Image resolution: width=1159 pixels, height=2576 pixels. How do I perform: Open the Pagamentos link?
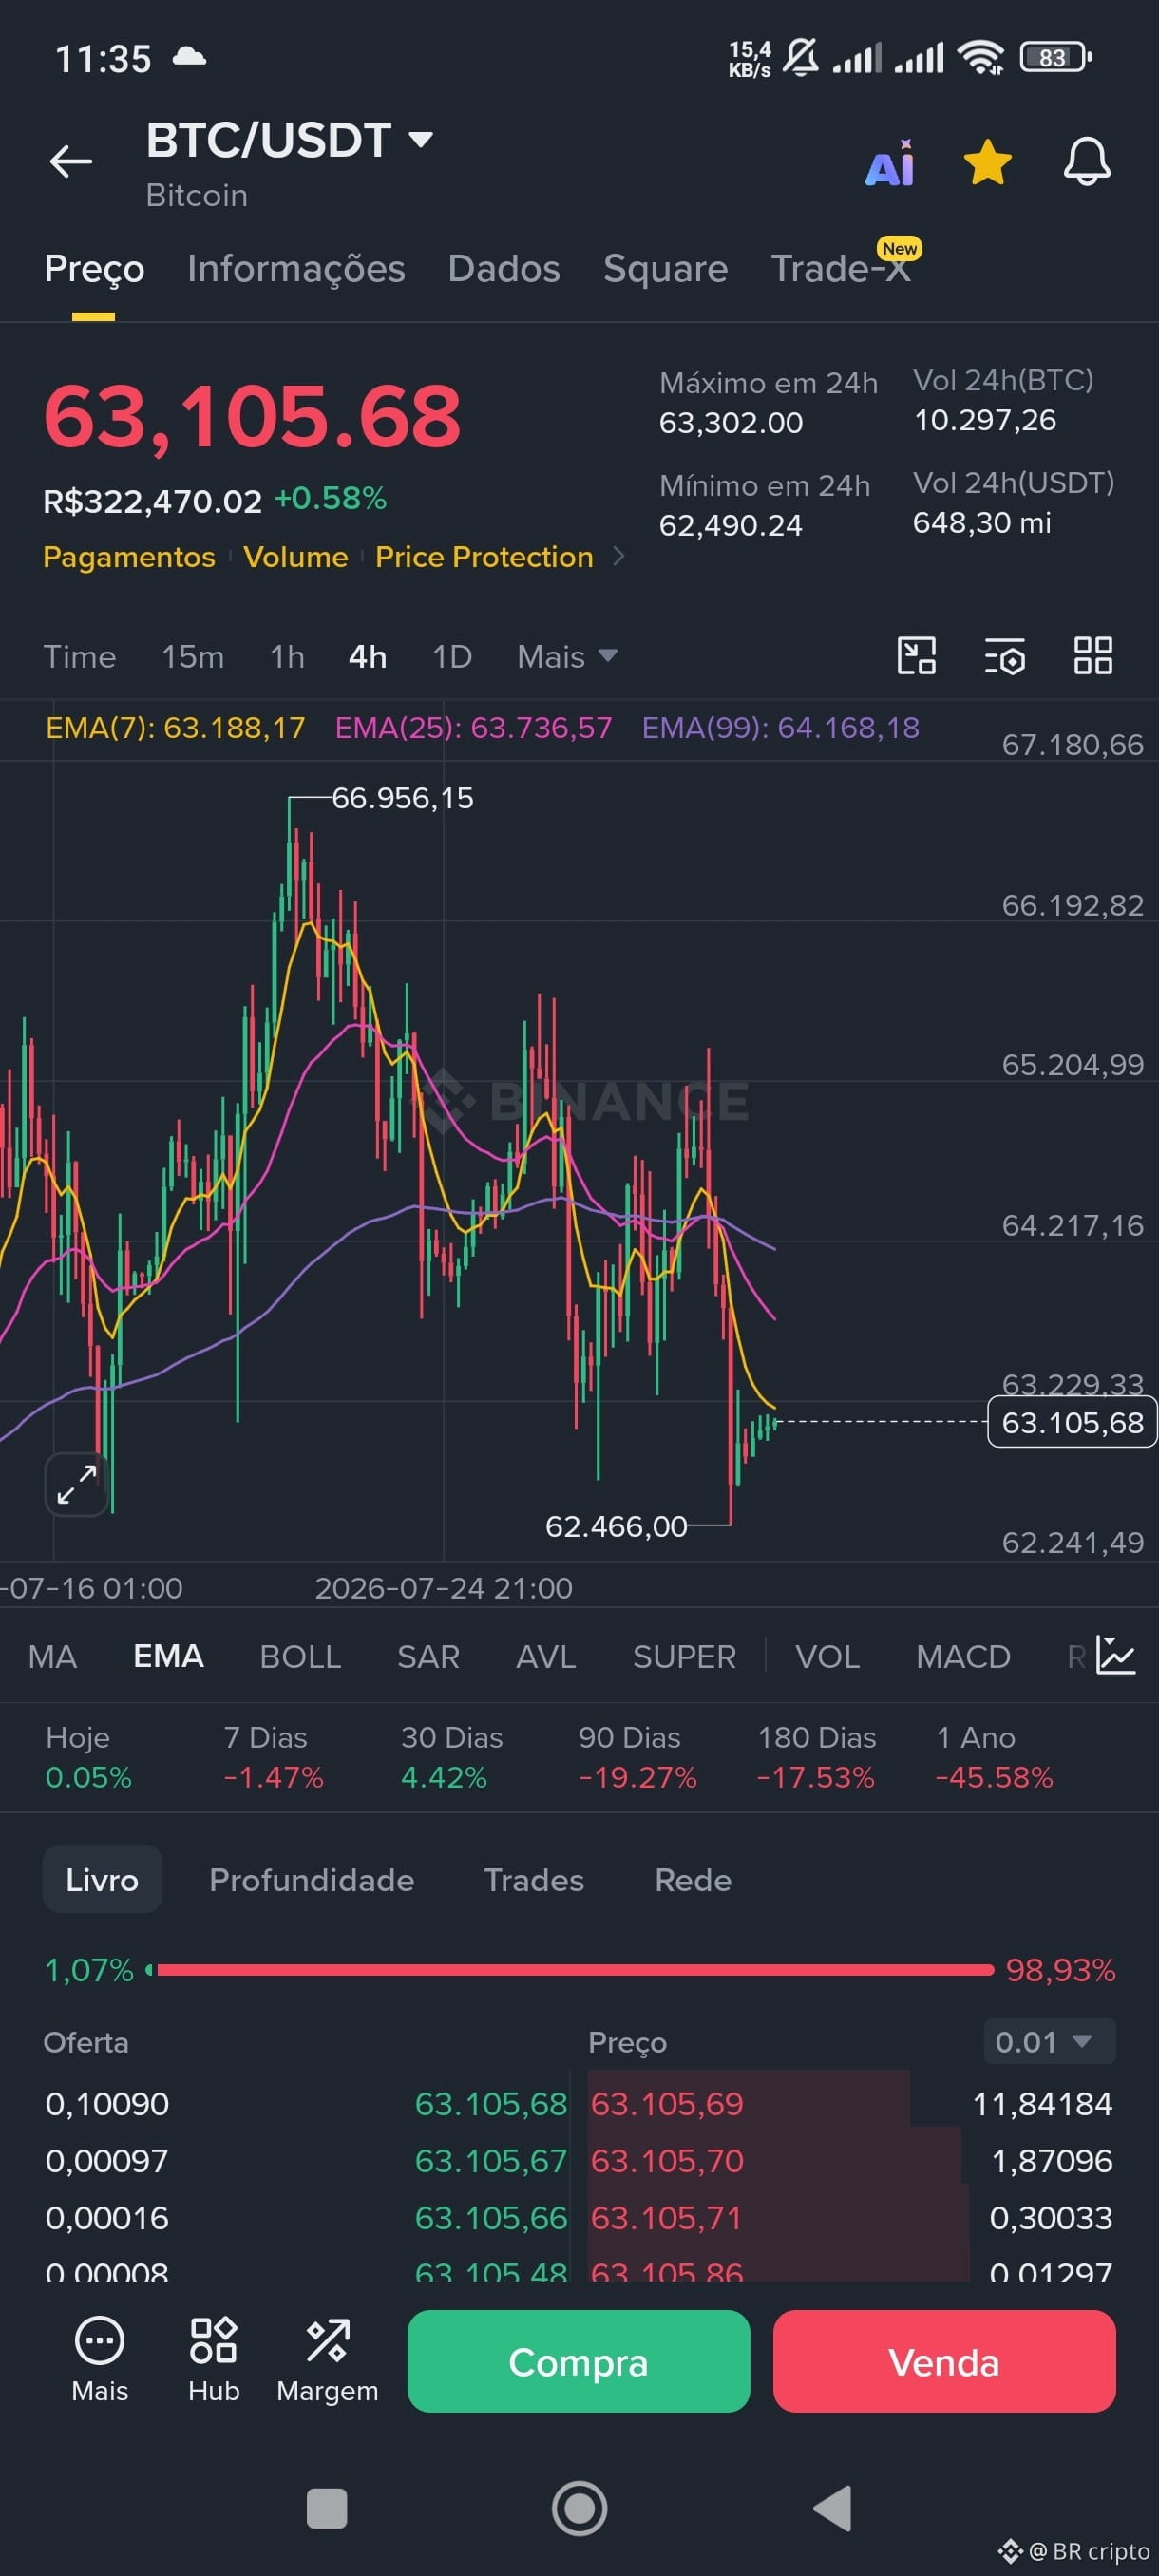tap(129, 557)
